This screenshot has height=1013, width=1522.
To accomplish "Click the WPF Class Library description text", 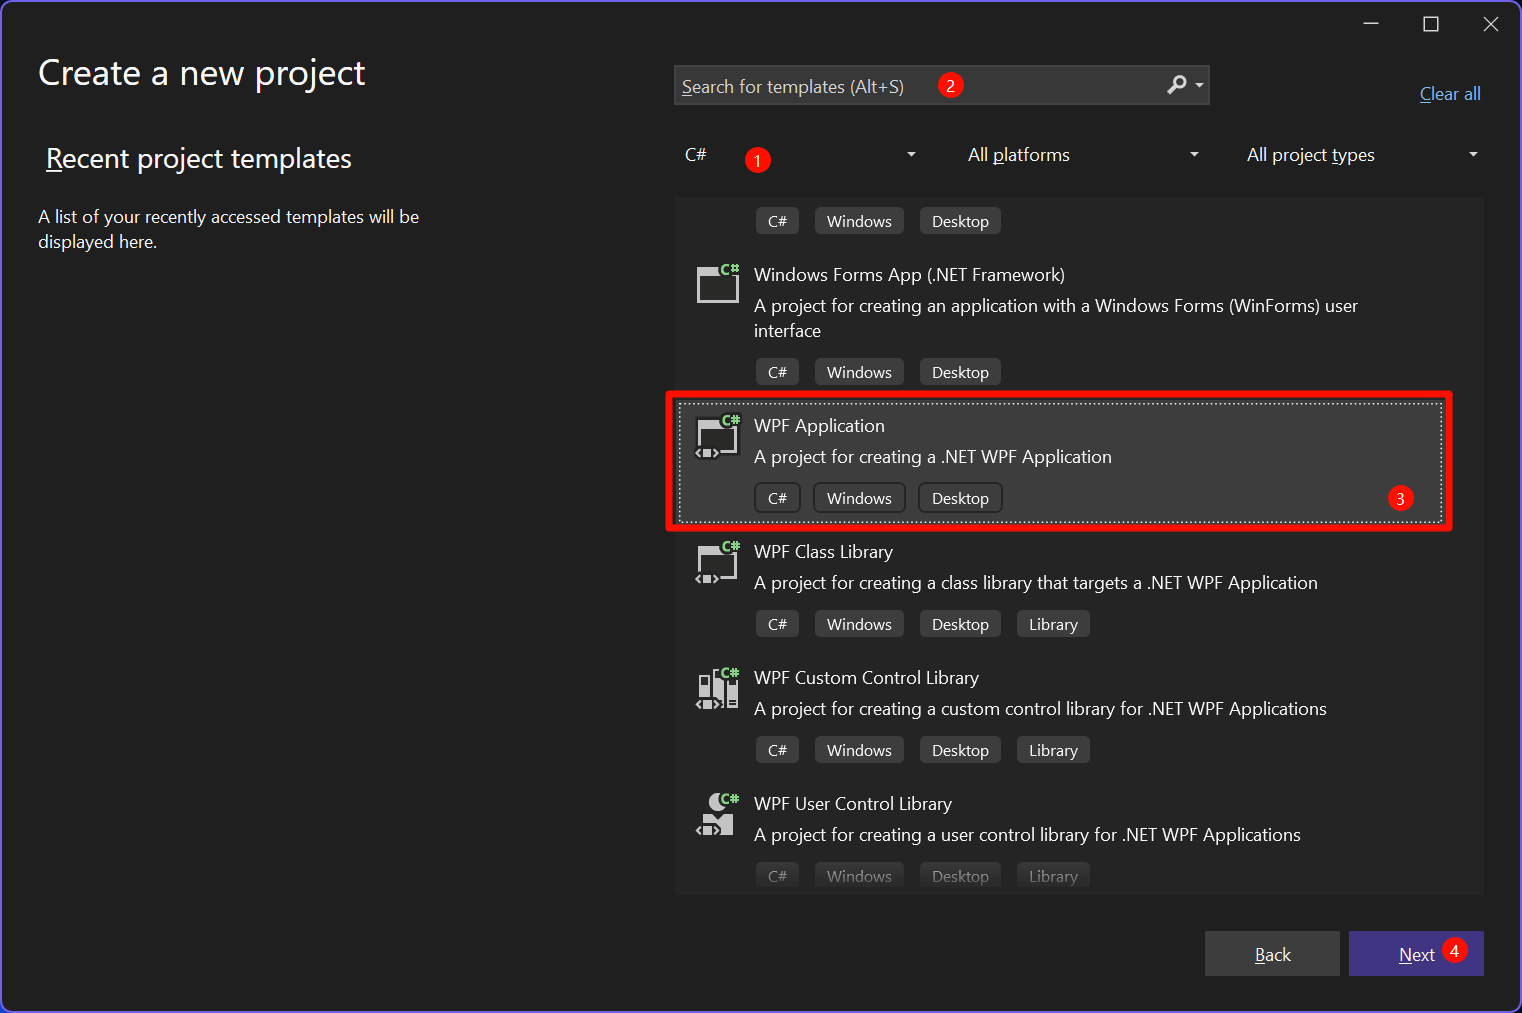I will 1036,583.
